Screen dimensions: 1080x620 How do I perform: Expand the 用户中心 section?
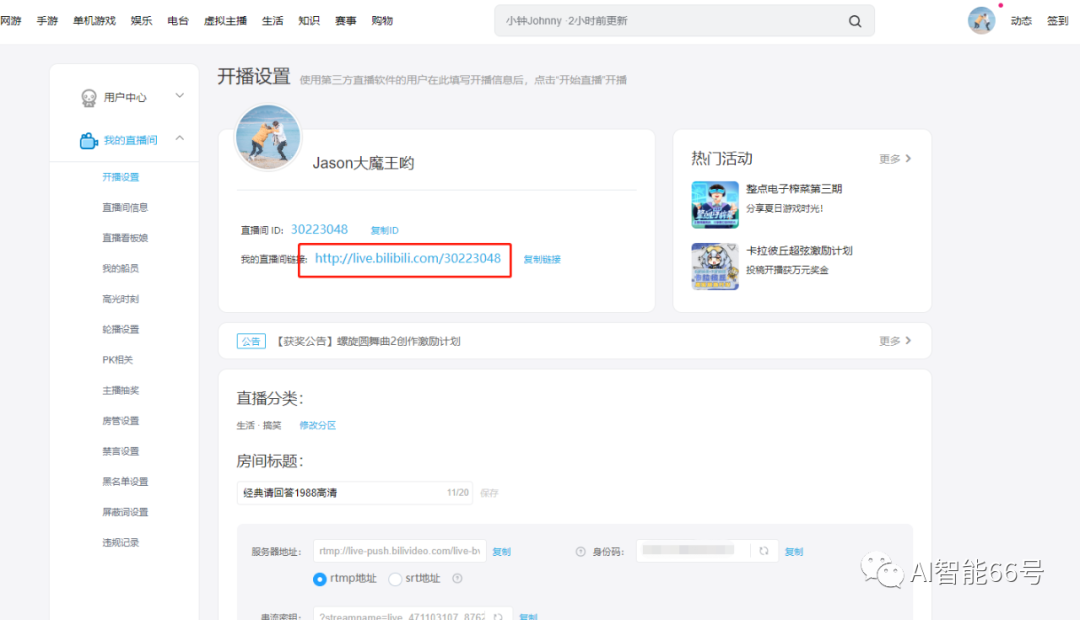coord(180,96)
